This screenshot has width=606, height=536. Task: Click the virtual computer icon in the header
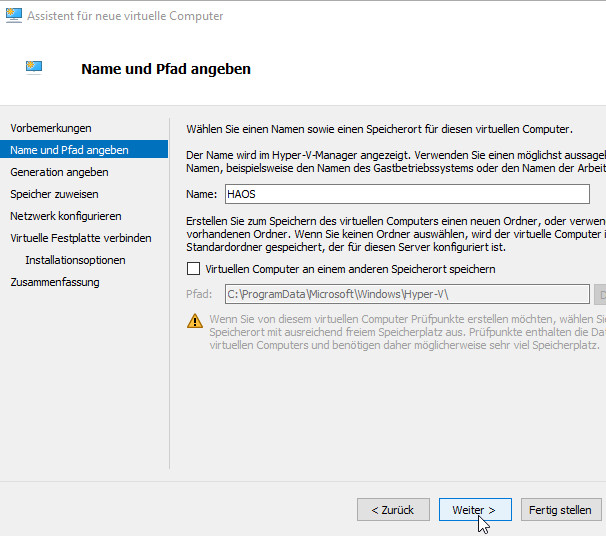(34, 68)
